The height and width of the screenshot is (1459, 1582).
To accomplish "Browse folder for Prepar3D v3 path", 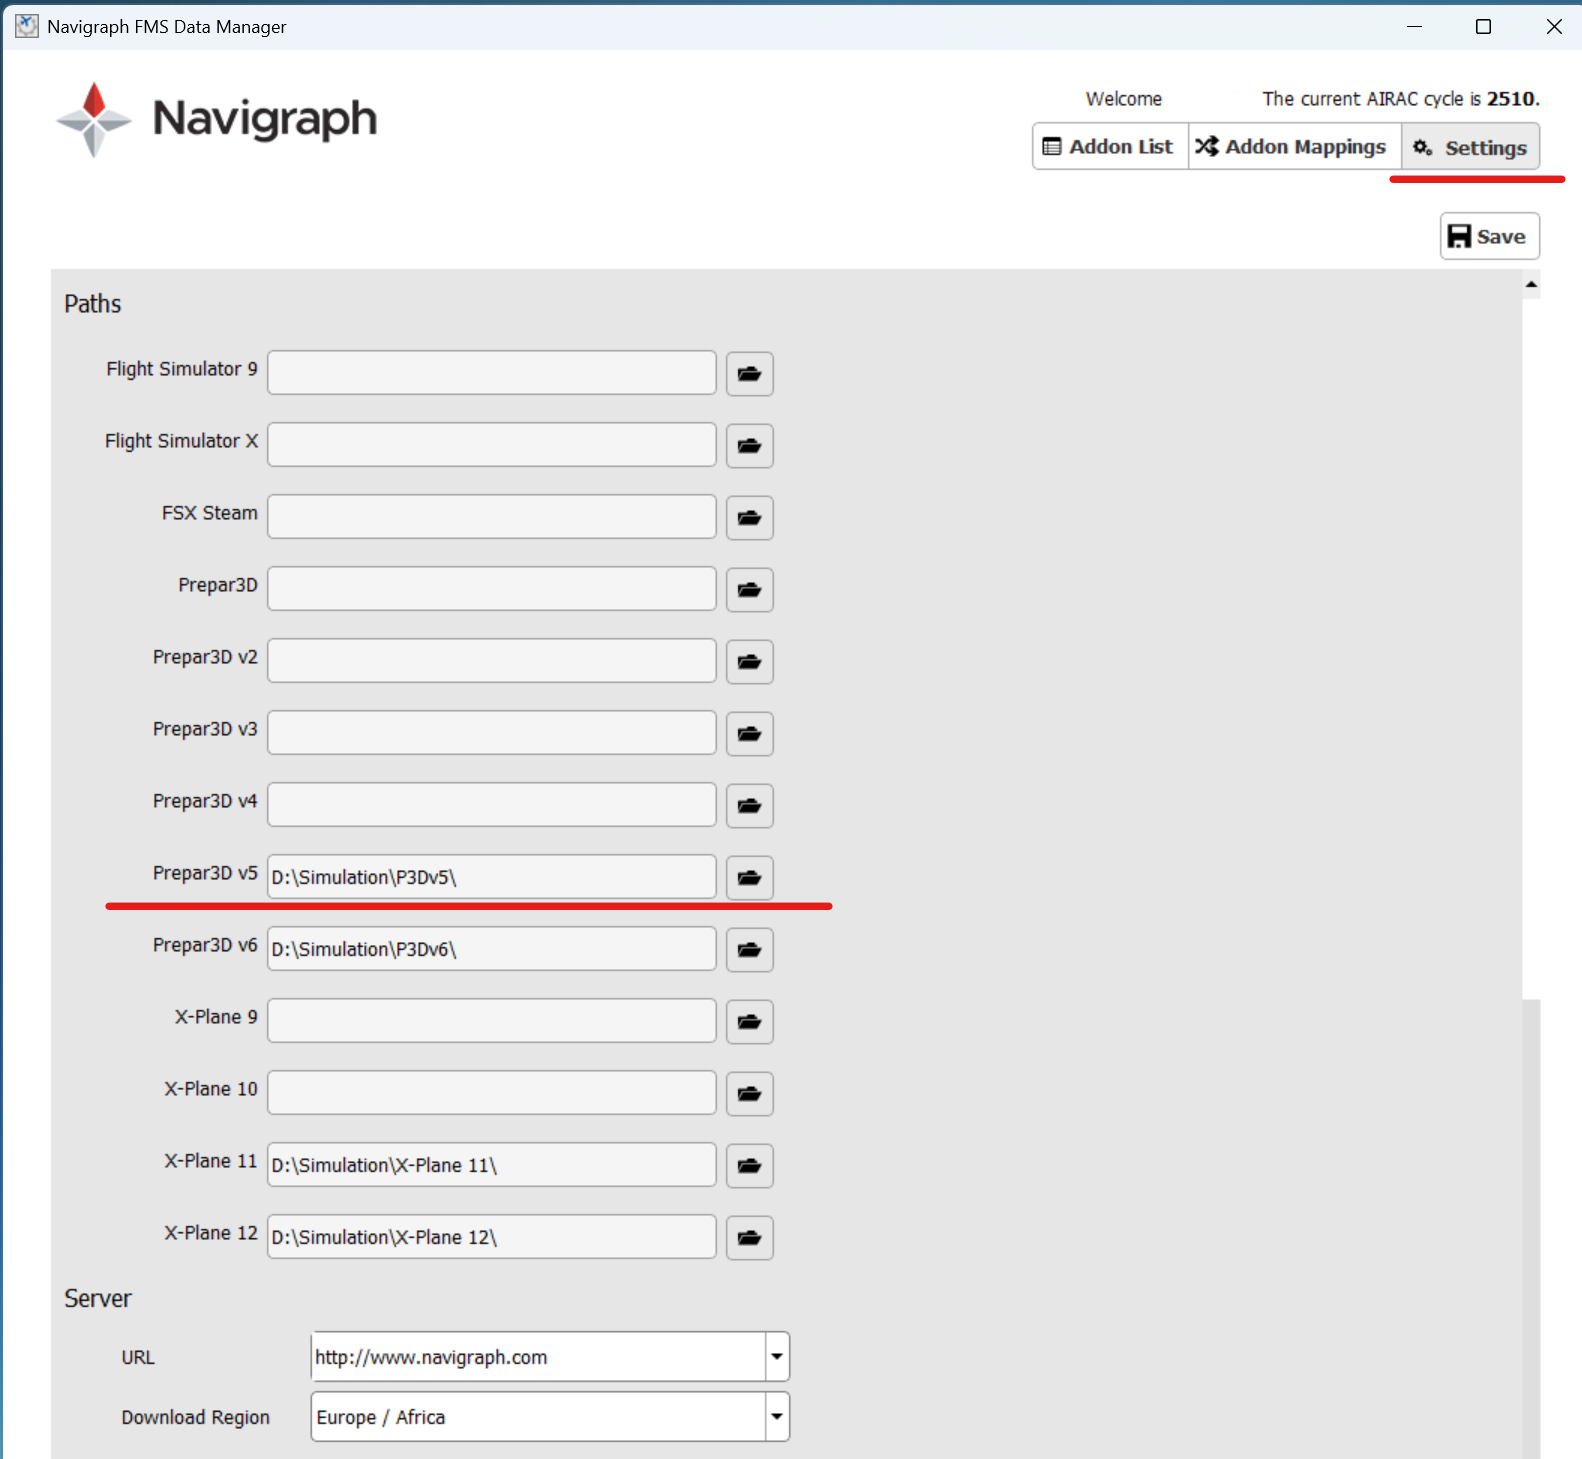I will coord(749,734).
